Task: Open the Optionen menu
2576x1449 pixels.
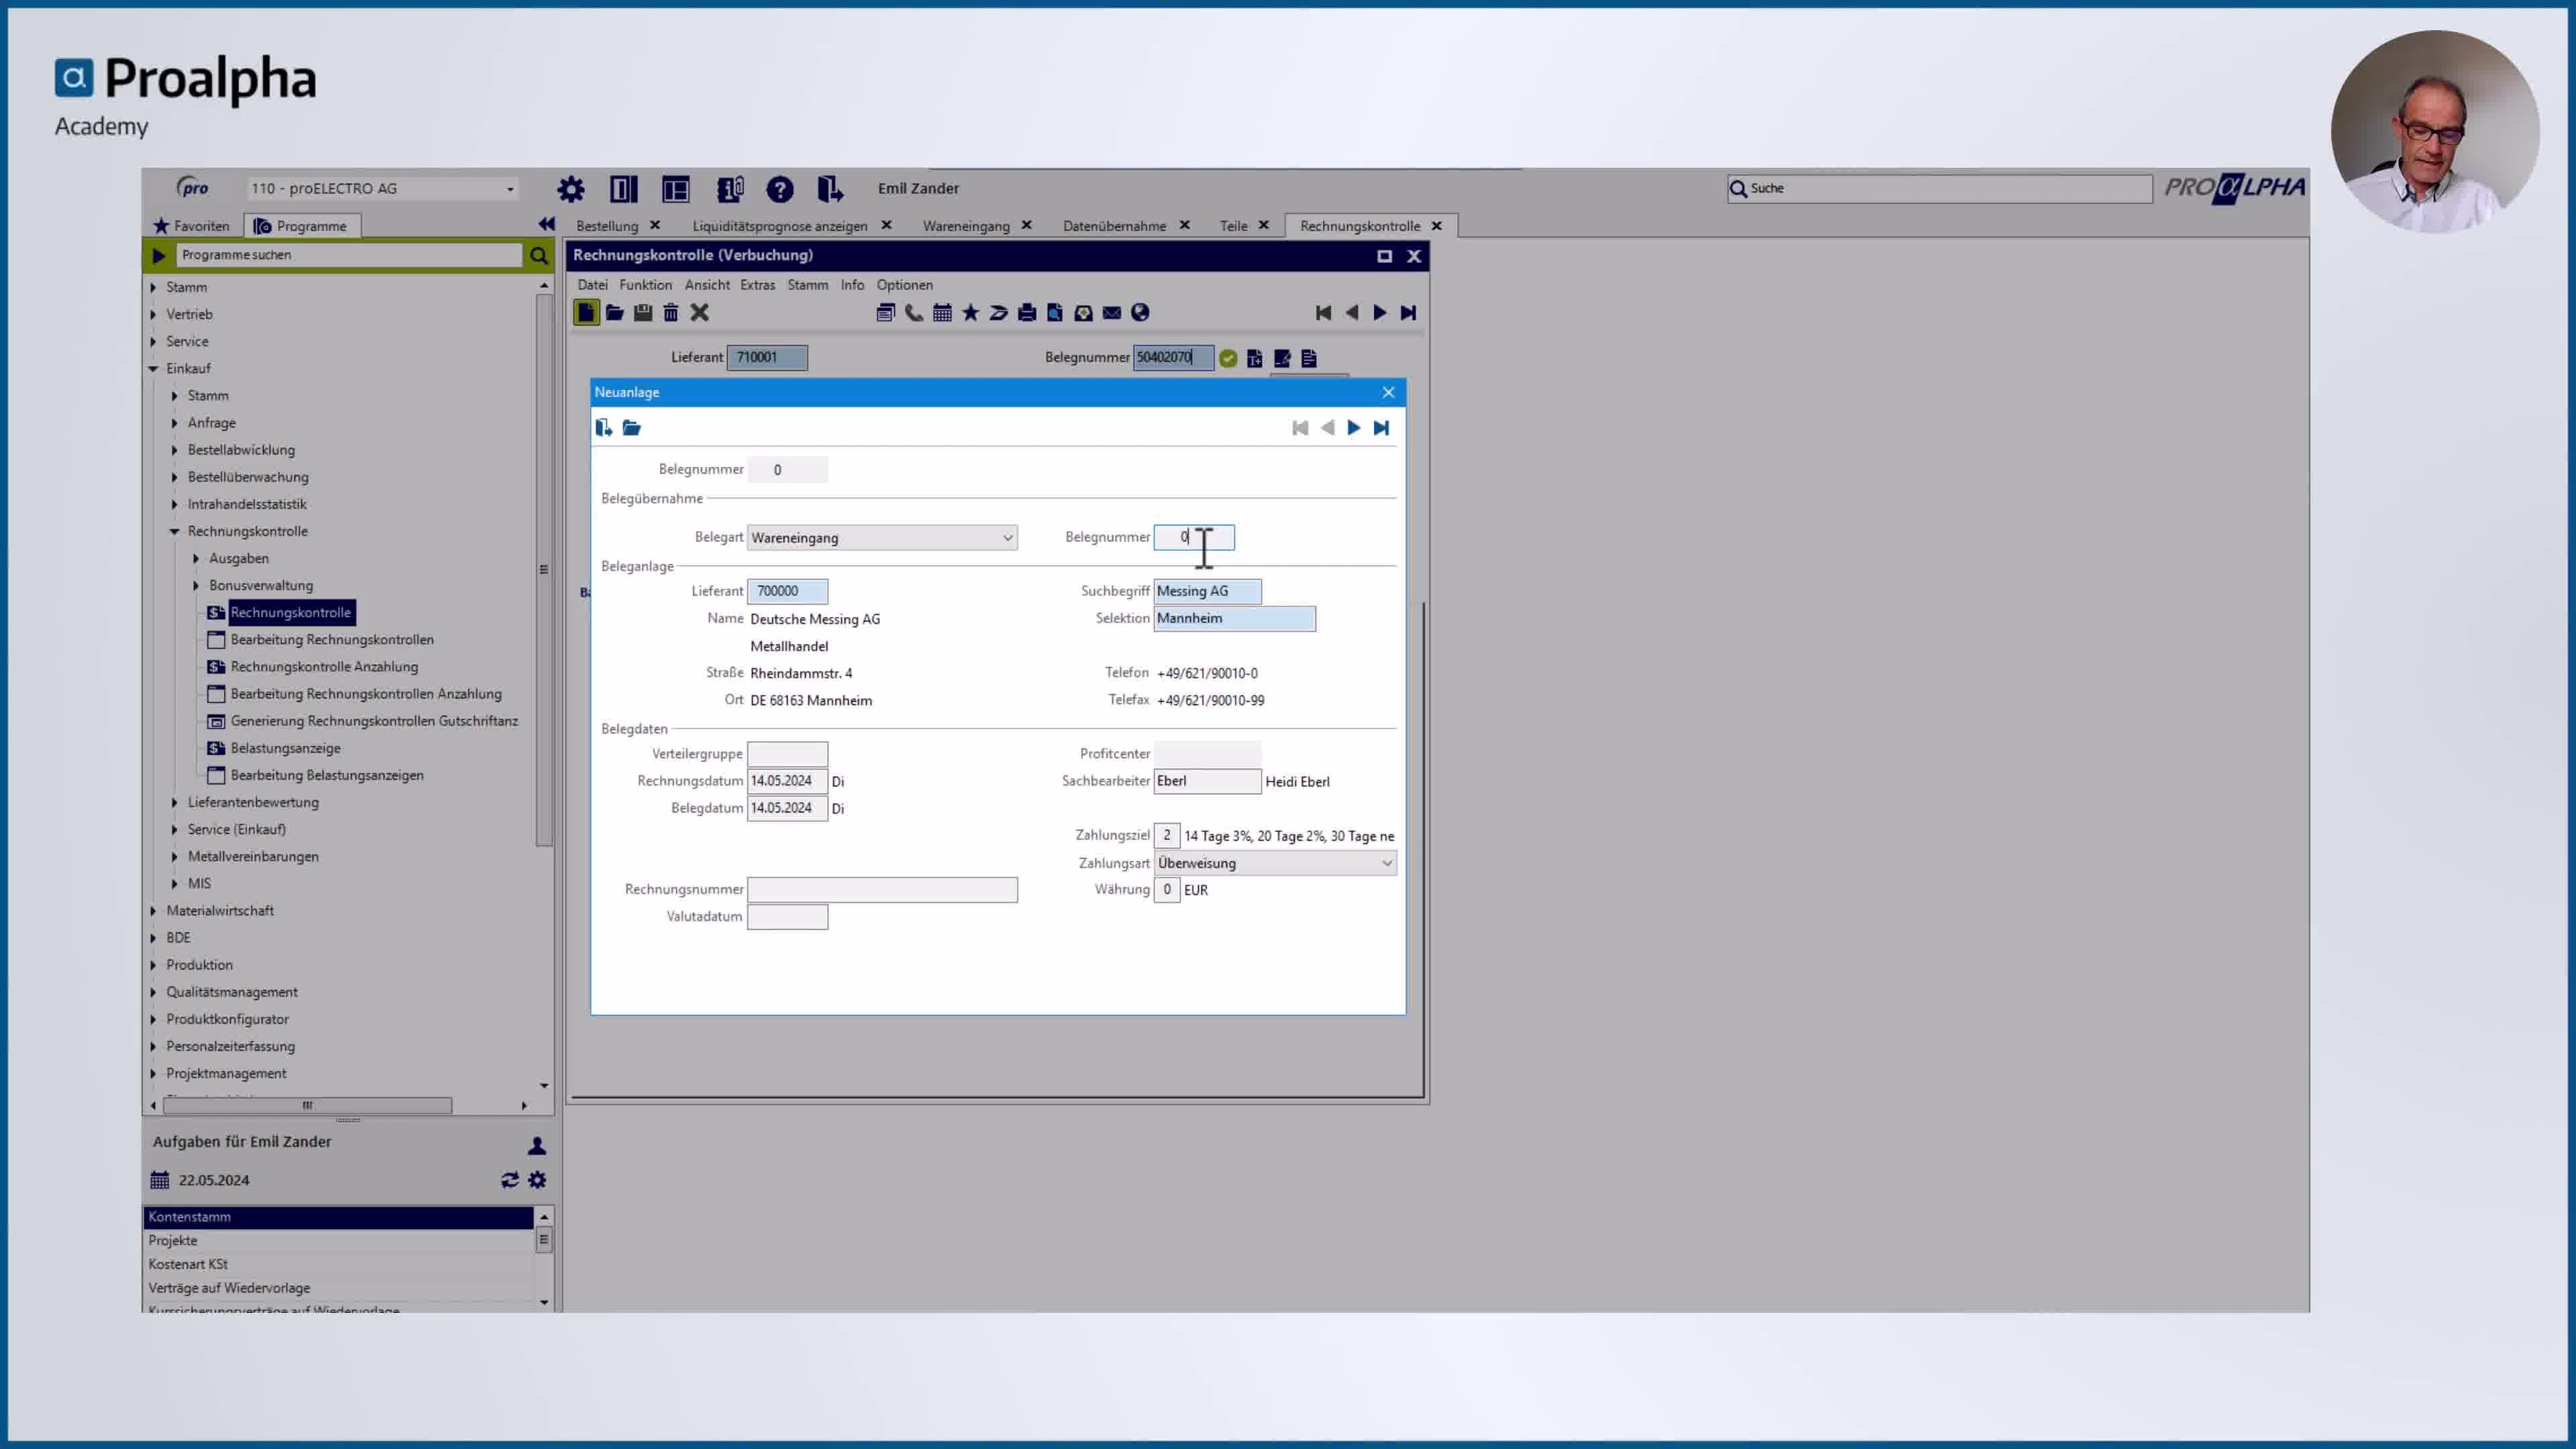Action: click(904, 285)
